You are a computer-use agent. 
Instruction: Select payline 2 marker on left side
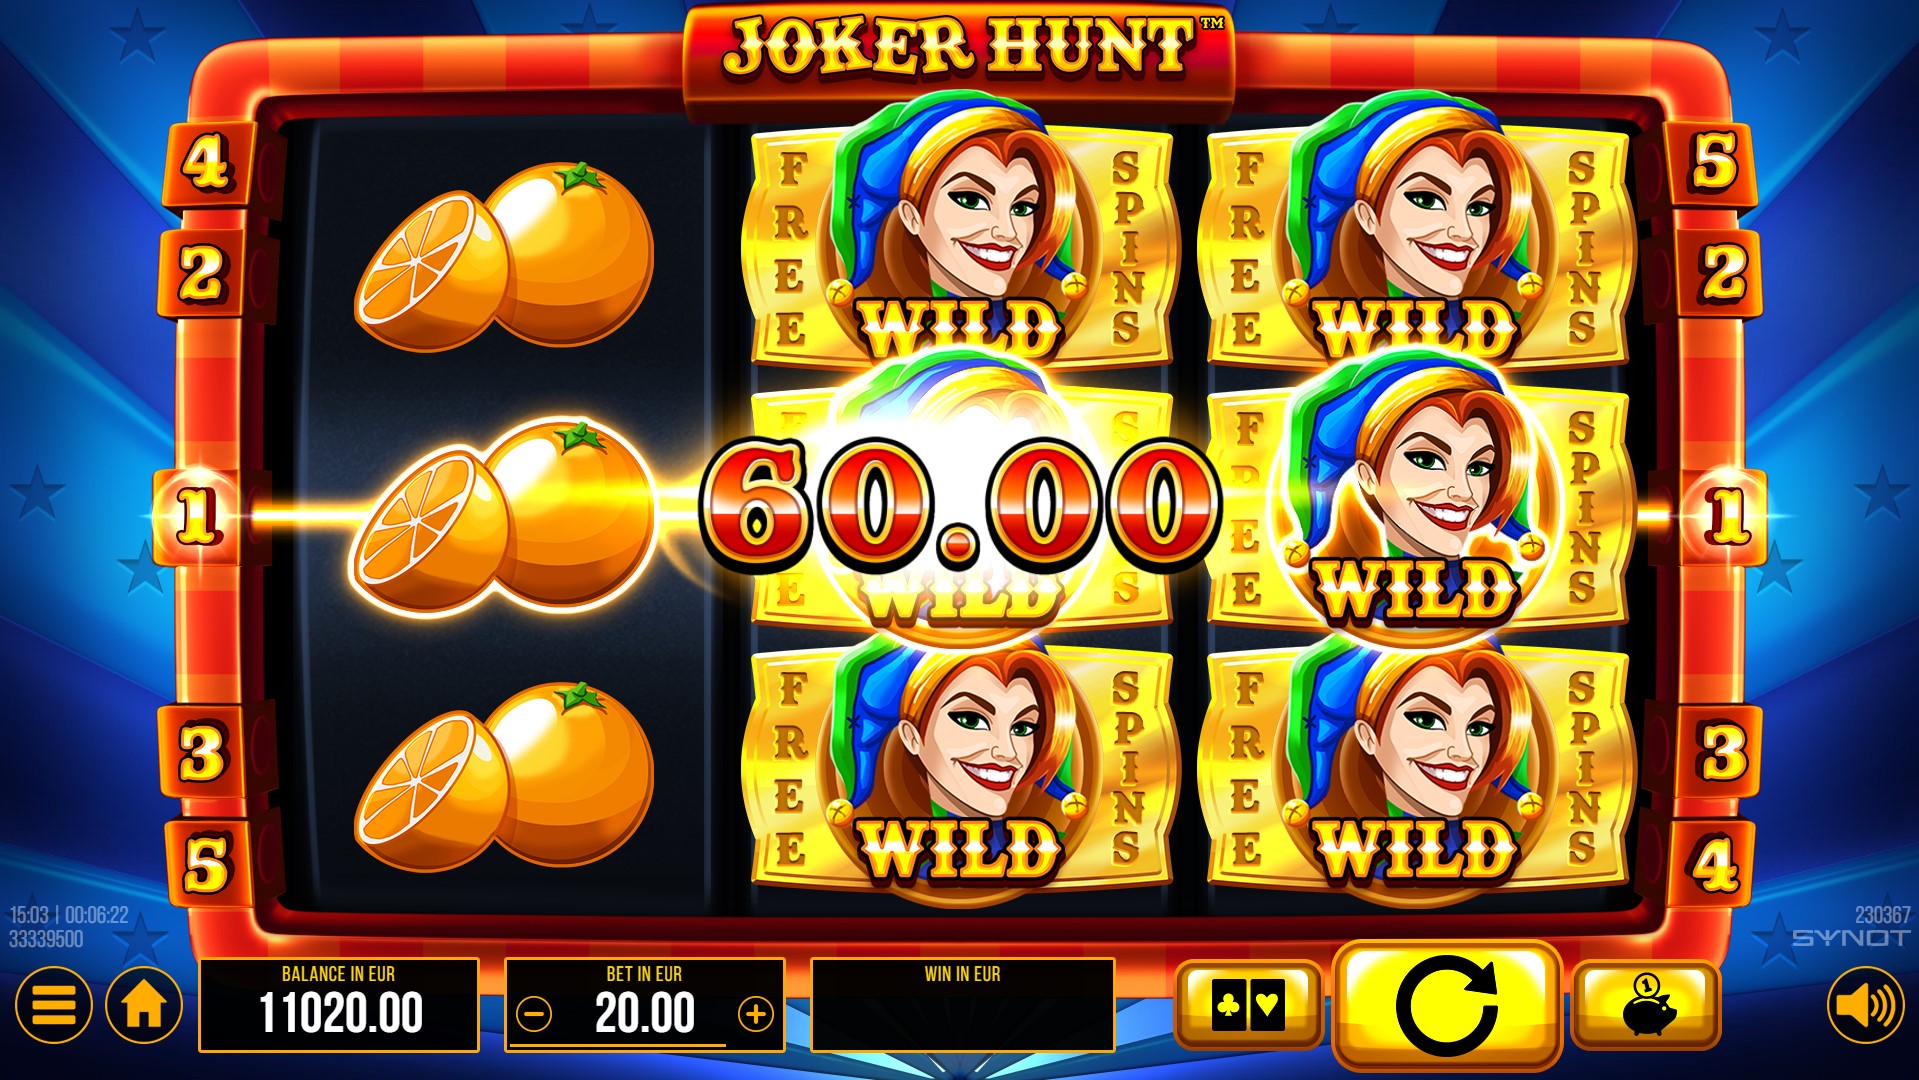[x=203, y=273]
